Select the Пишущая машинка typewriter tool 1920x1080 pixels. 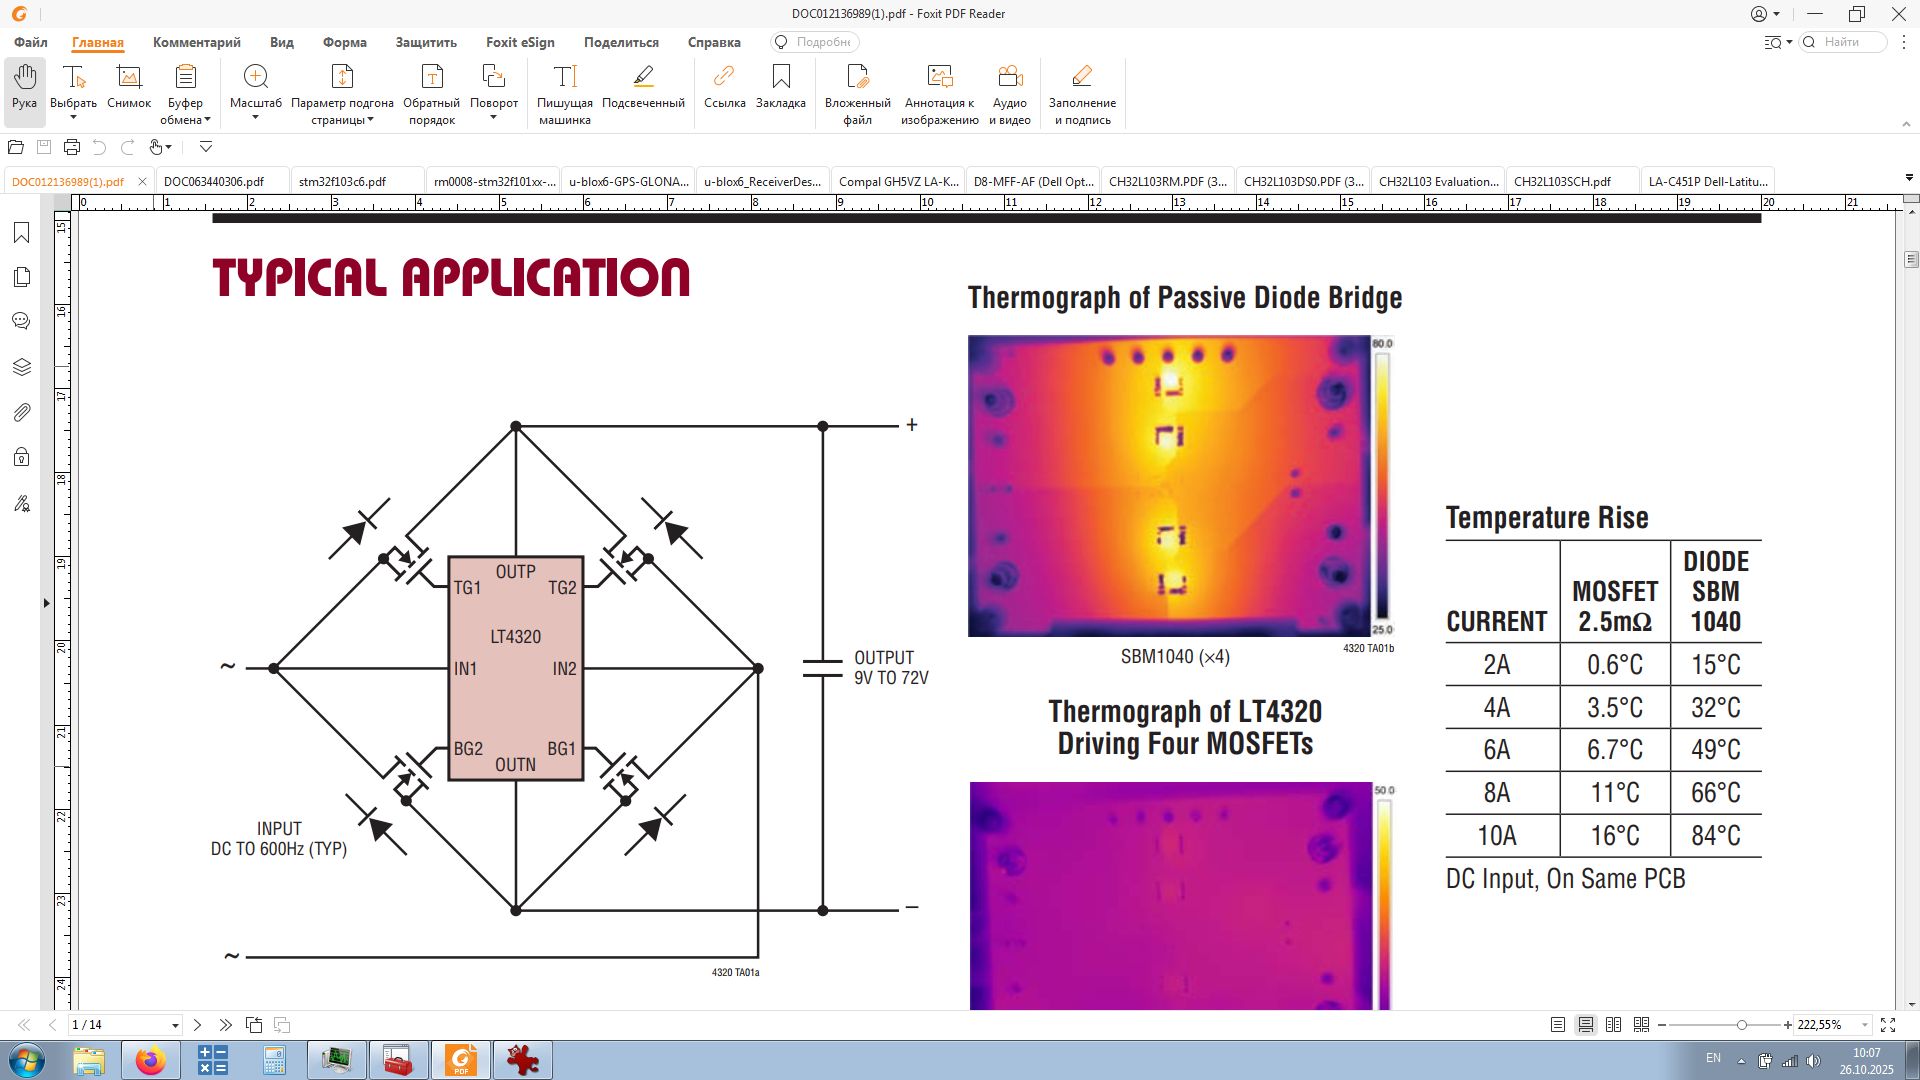pyautogui.click(x=565, y=94)
